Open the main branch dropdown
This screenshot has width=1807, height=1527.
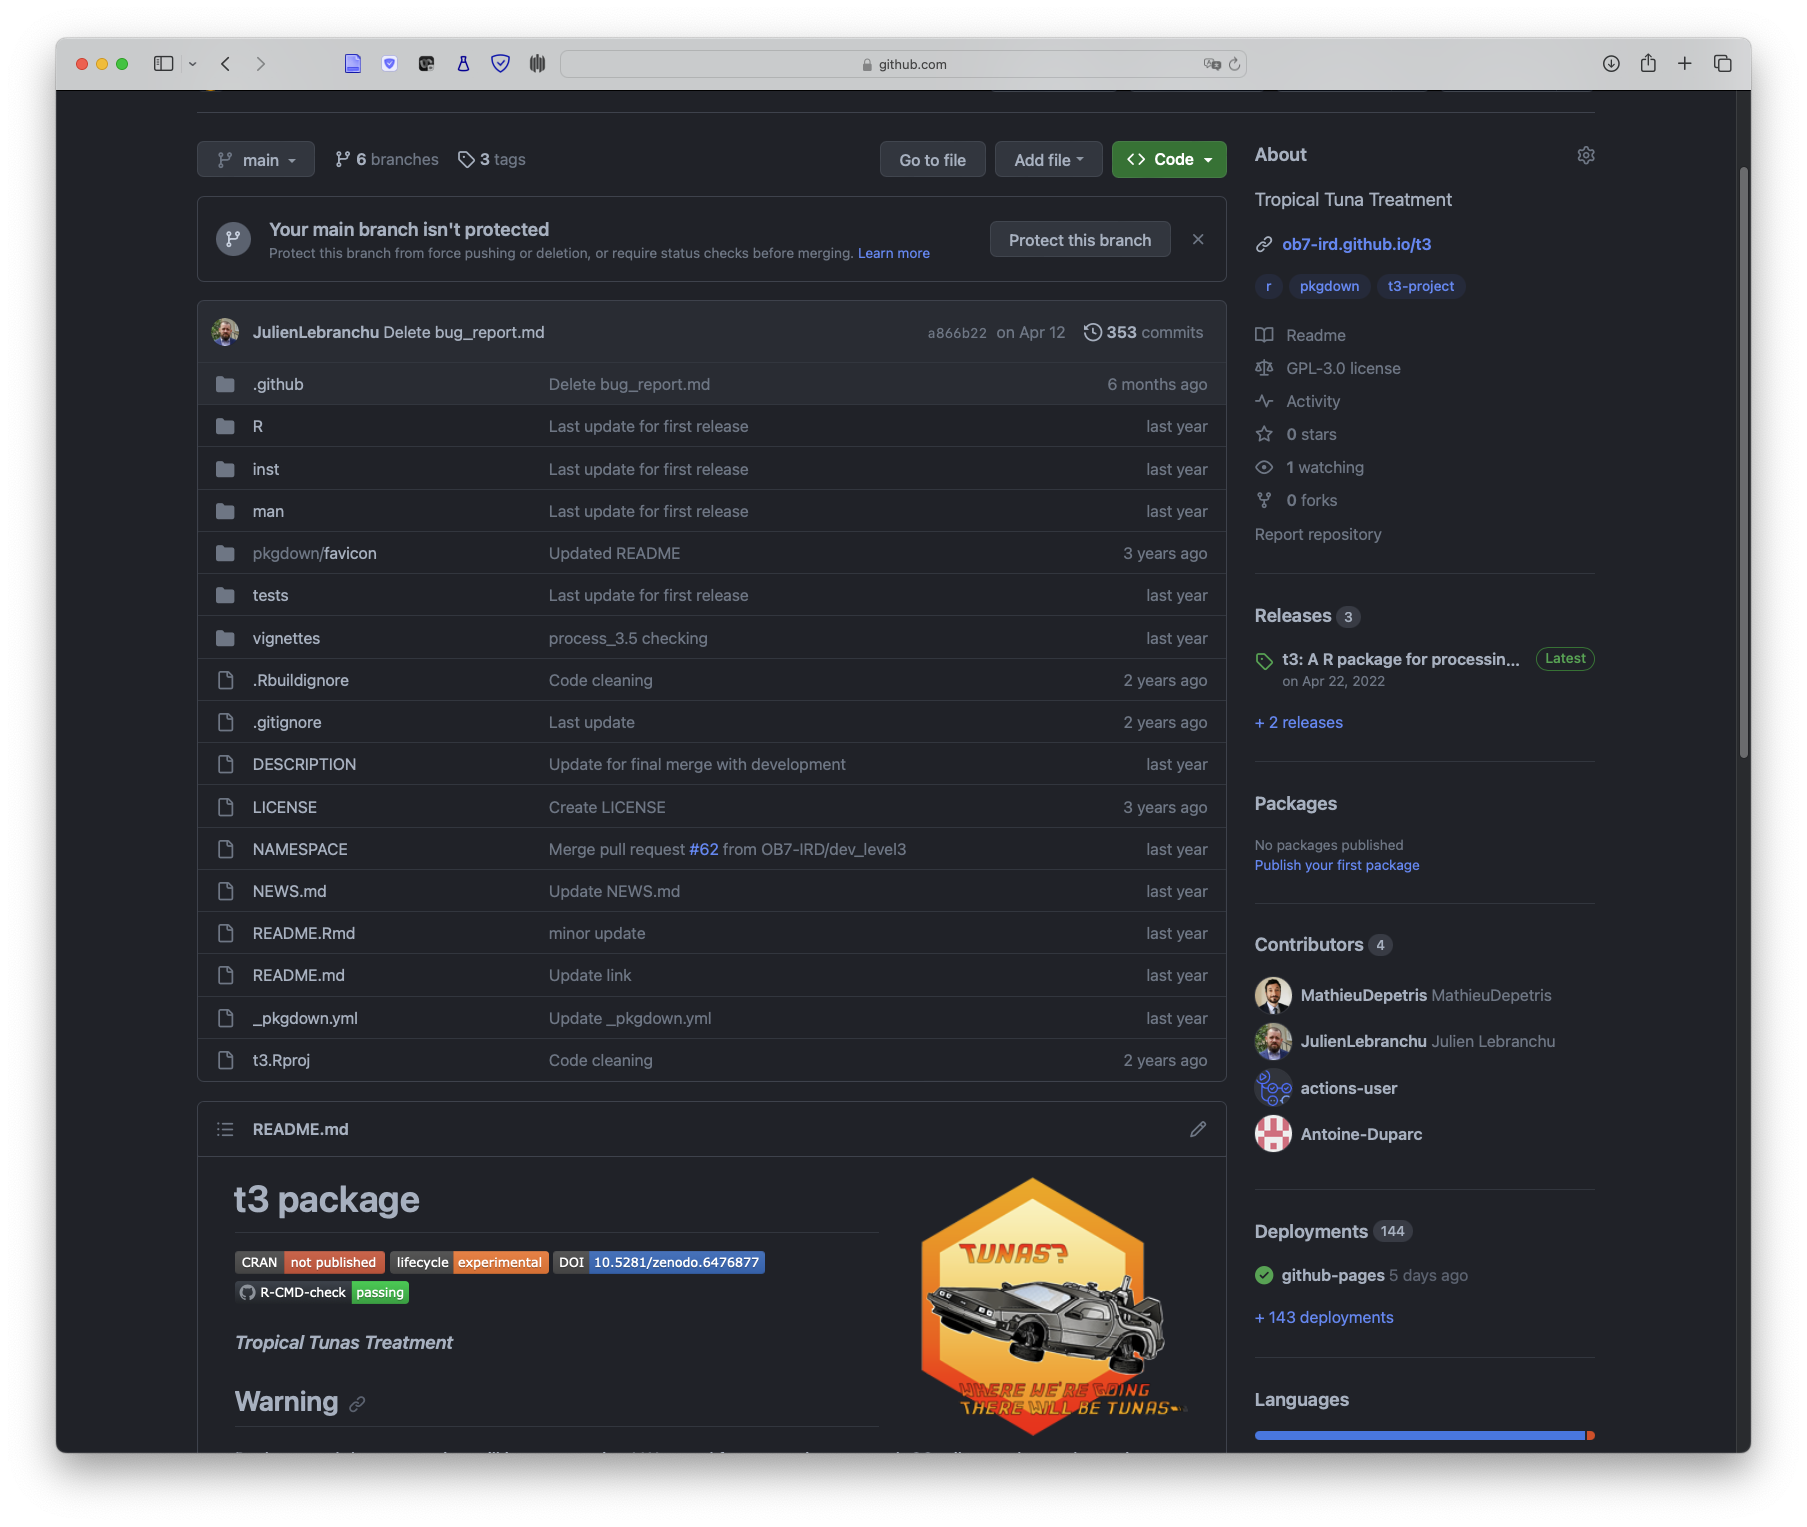tap(256, 159)
